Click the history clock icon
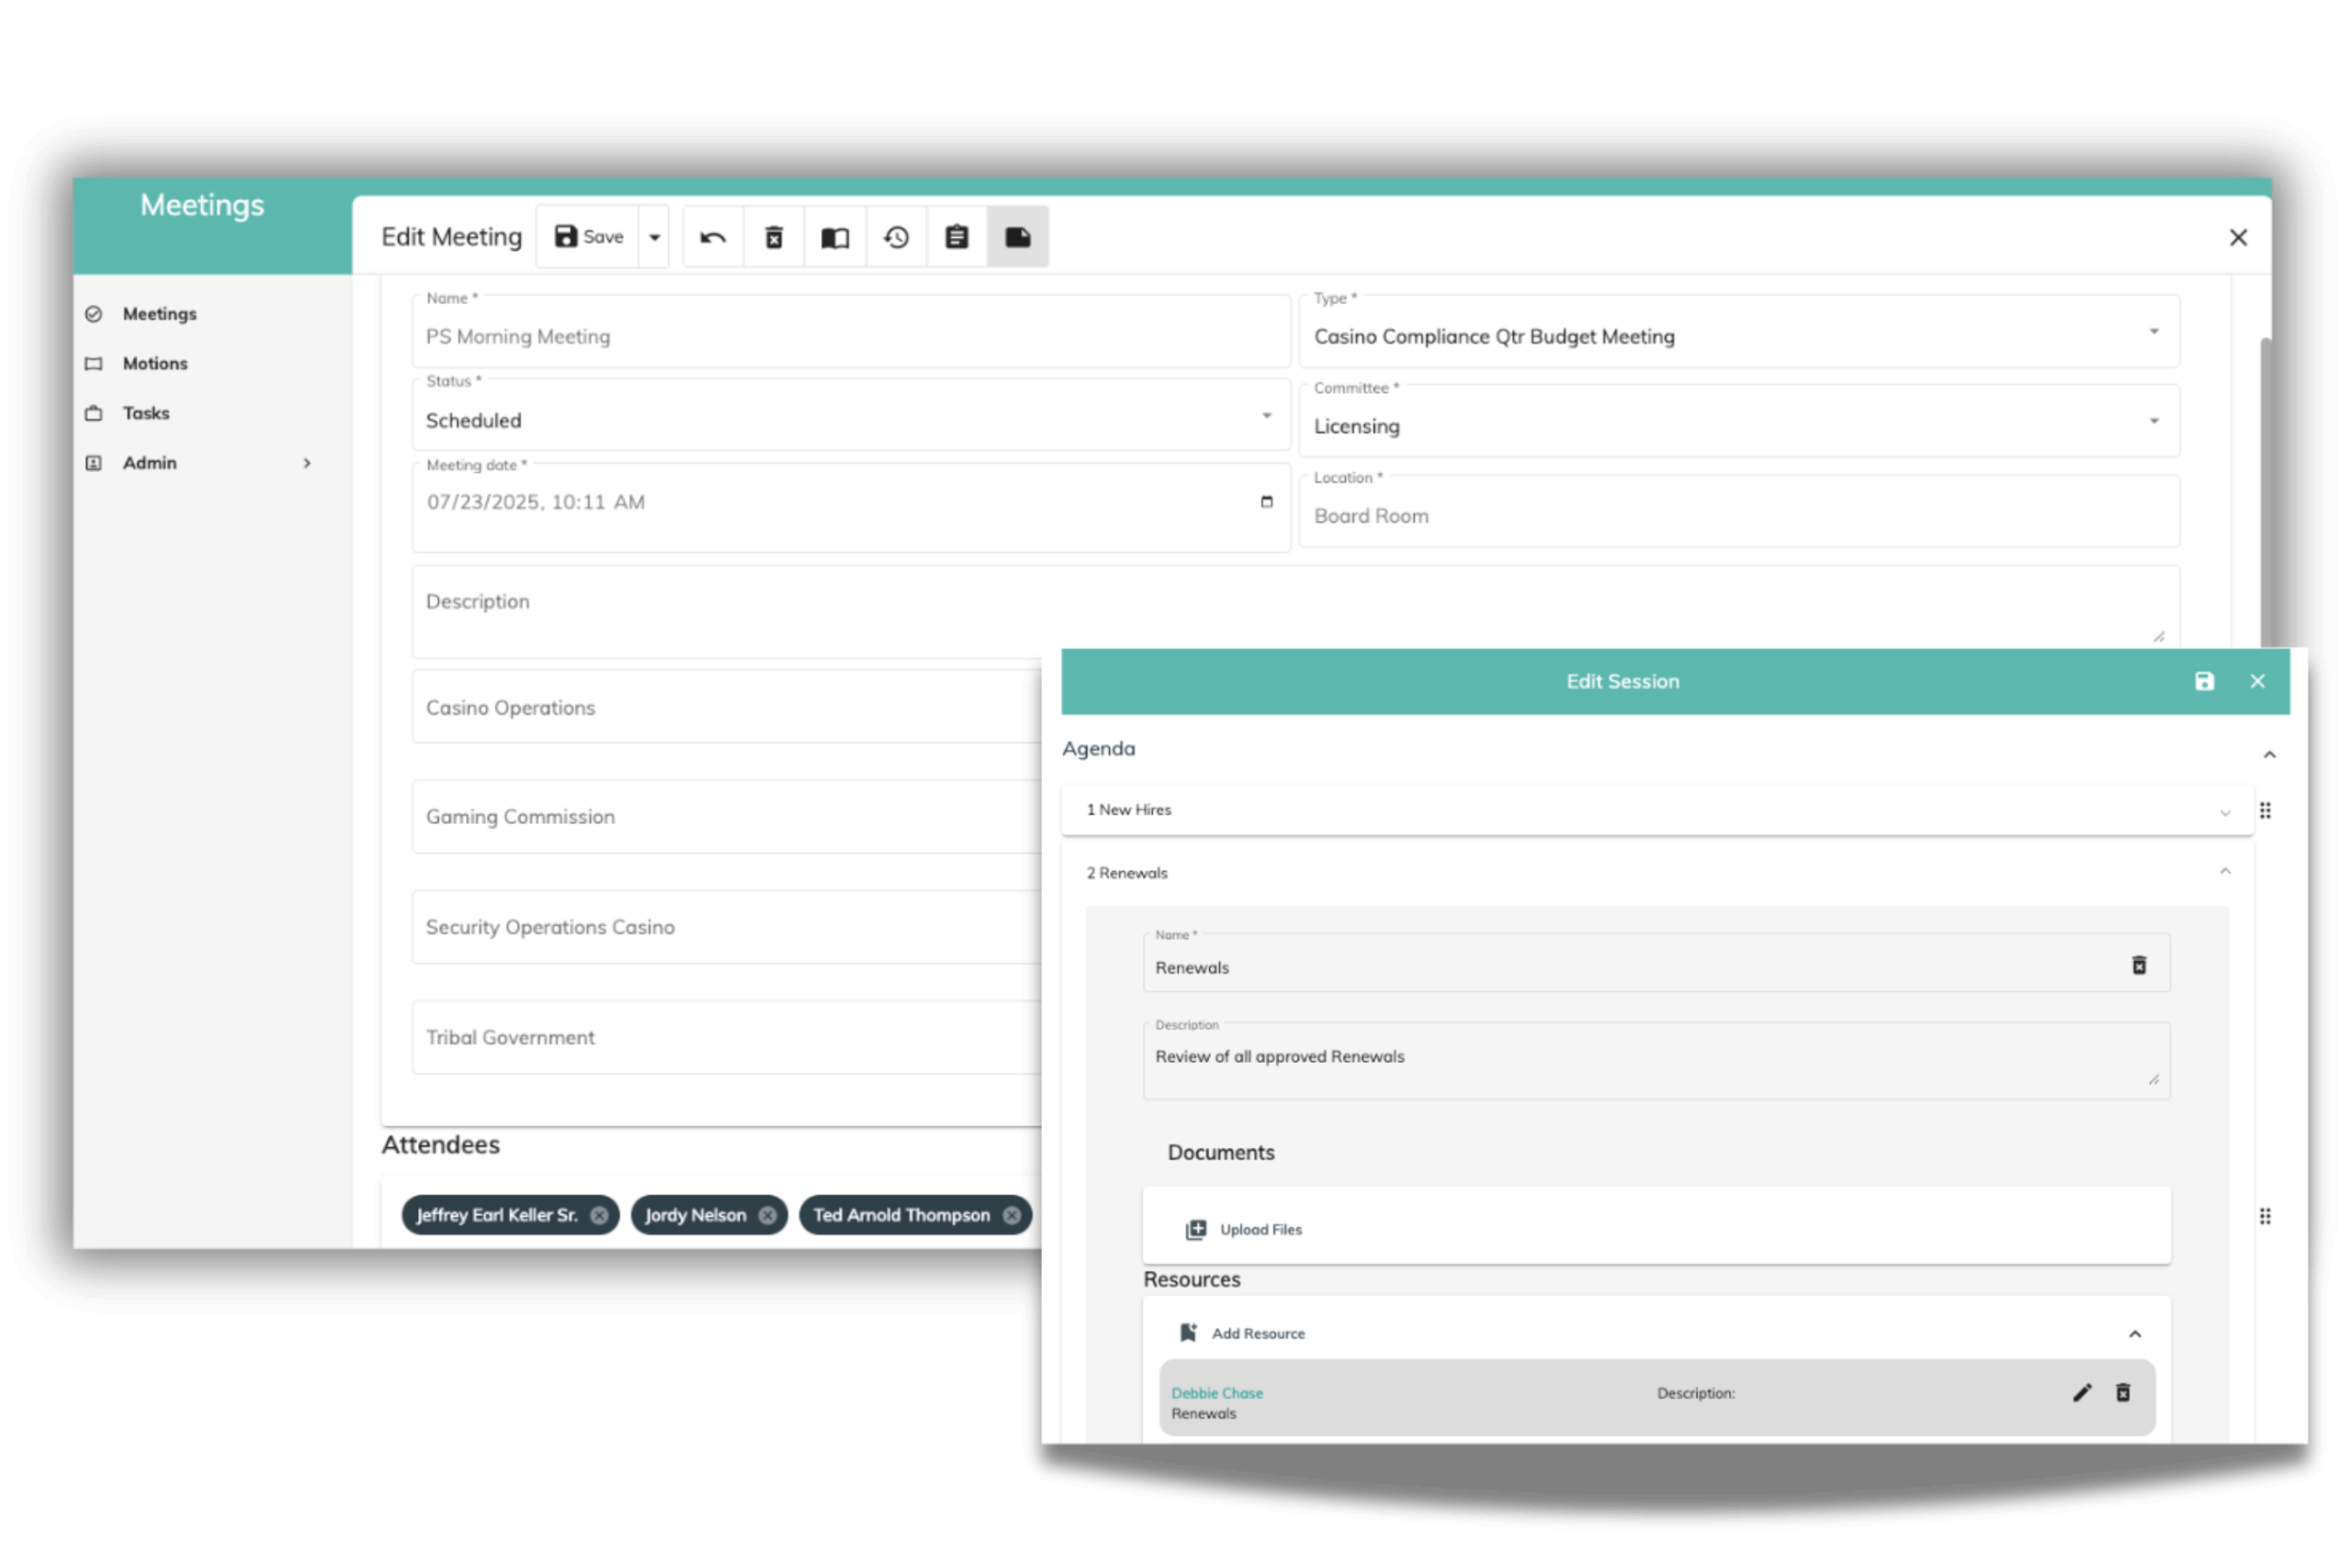This screenshot has height=1568, width=2352. click(x=896, y=237)
